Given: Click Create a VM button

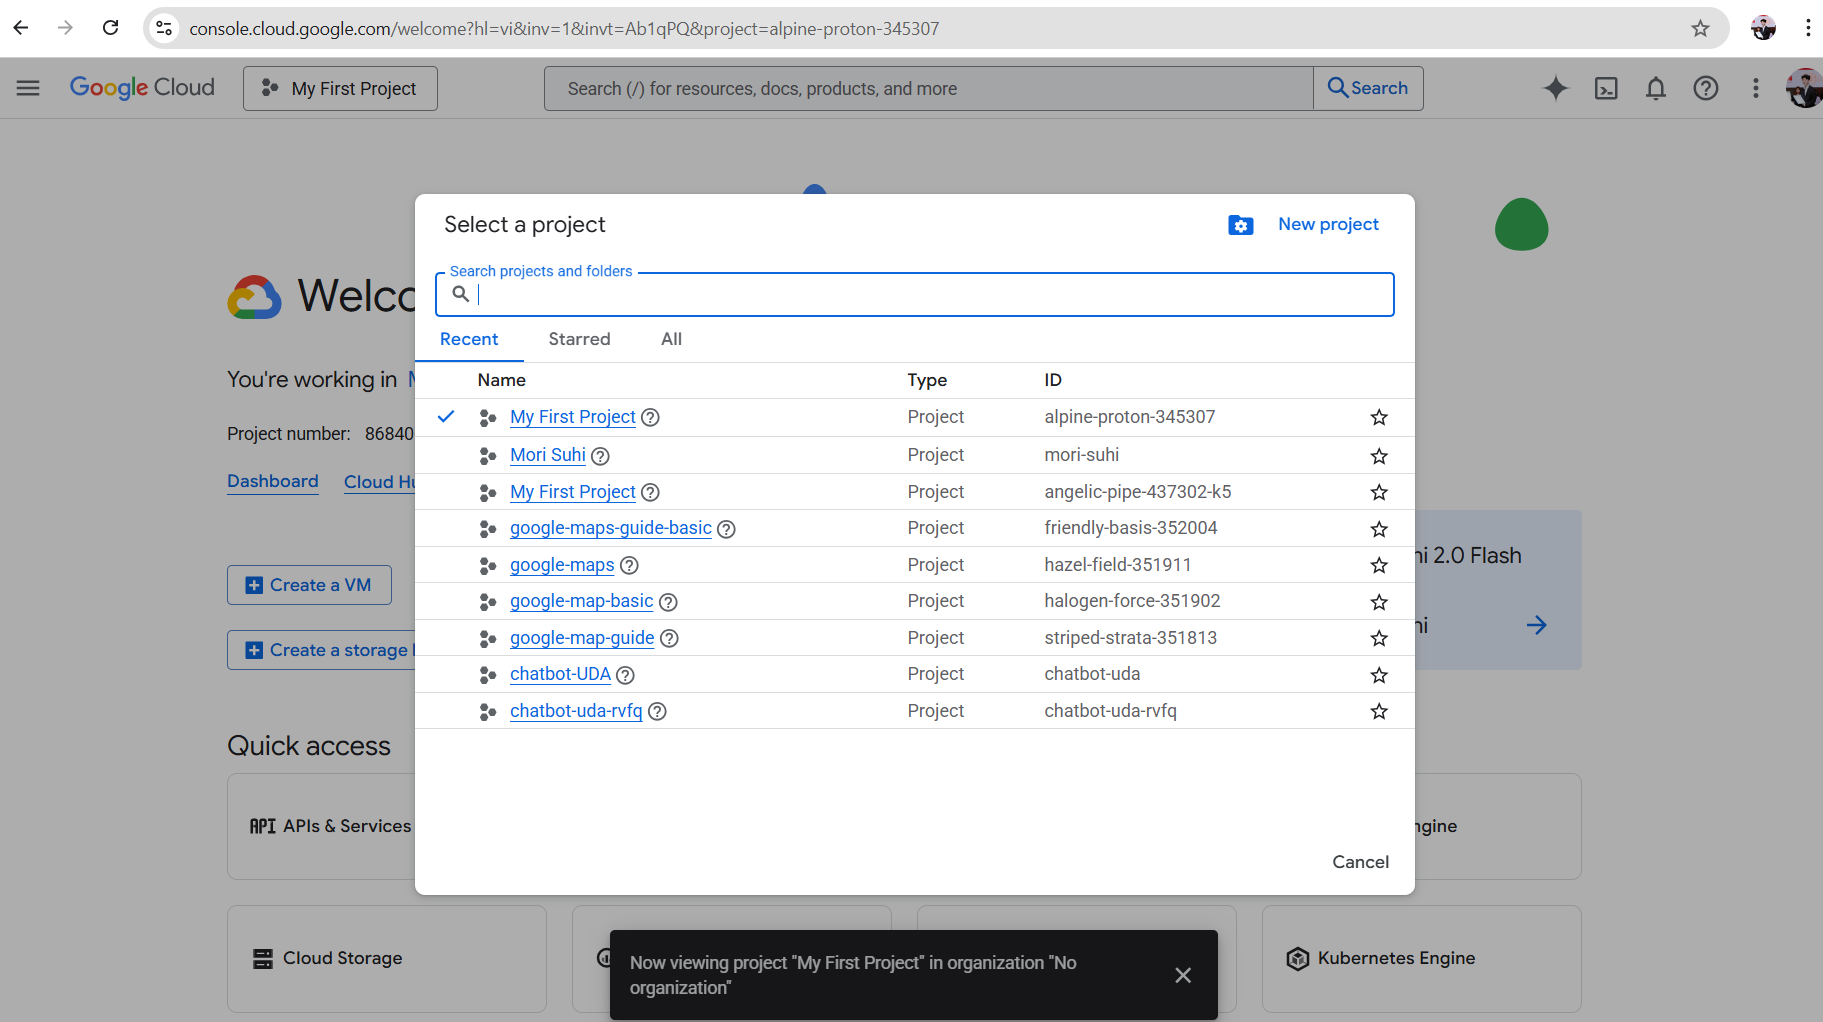Looking at the screenshot, I should tap(309, 585).
